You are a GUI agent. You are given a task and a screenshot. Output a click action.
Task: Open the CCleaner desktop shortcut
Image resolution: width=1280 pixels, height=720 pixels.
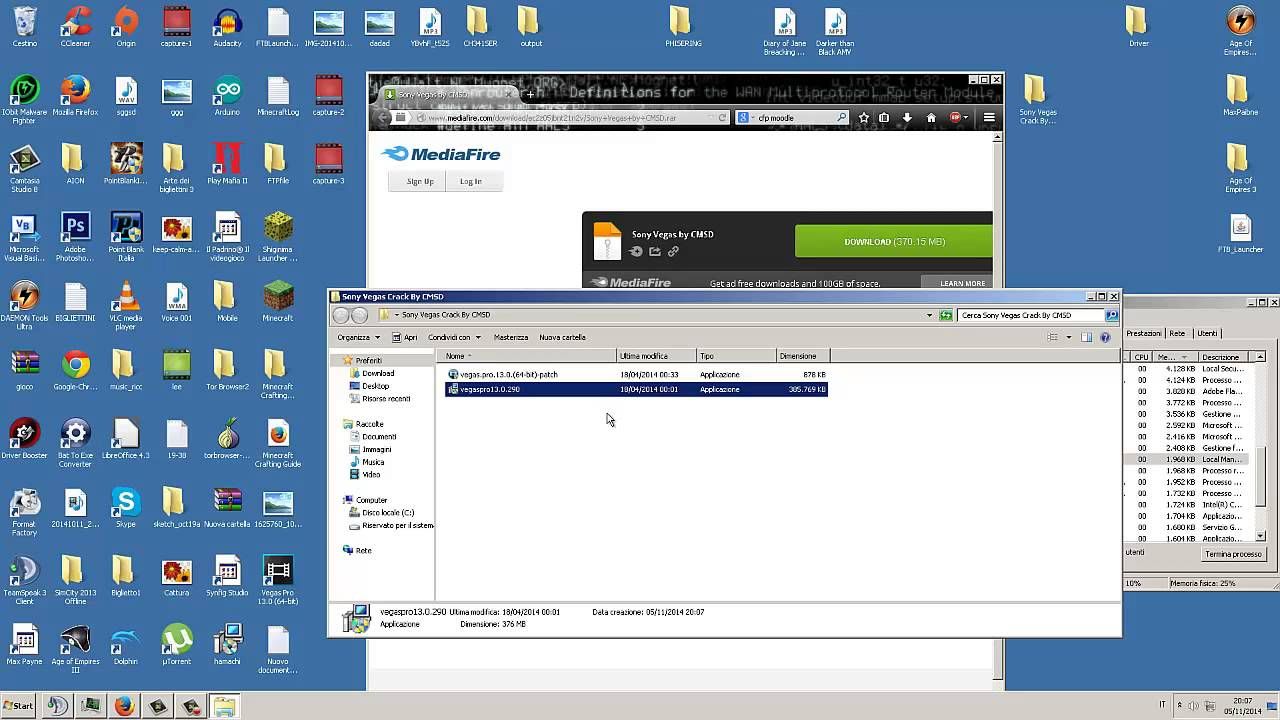tap(75, 27)
